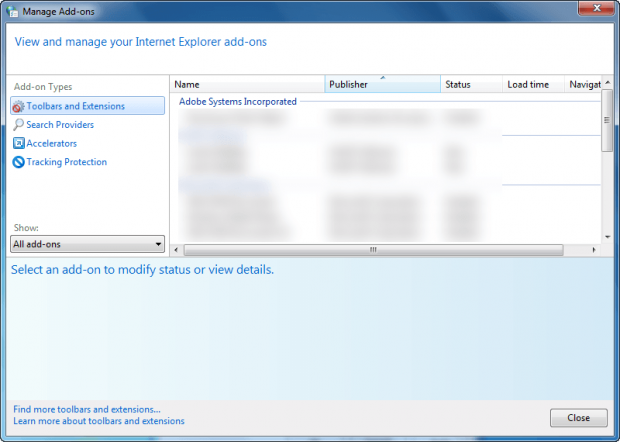Open the Show add-ons dropdown
This screenshot has height=442, width=620.
pyautogui.click(x=87, y=244)
